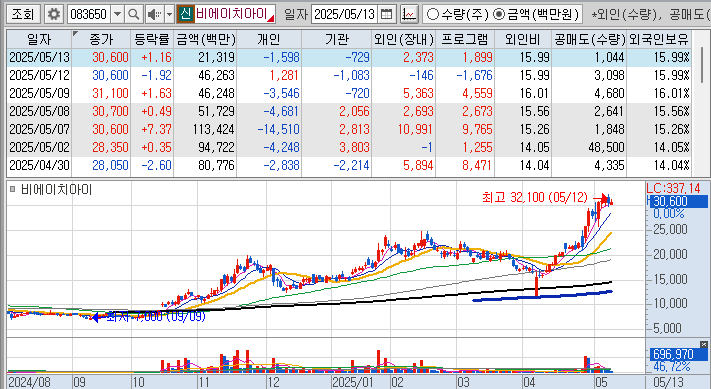The width and height of the screenshot is (711, 389).
Task: Select the 2025/05/07 date row cell
Action: [39, 130]
